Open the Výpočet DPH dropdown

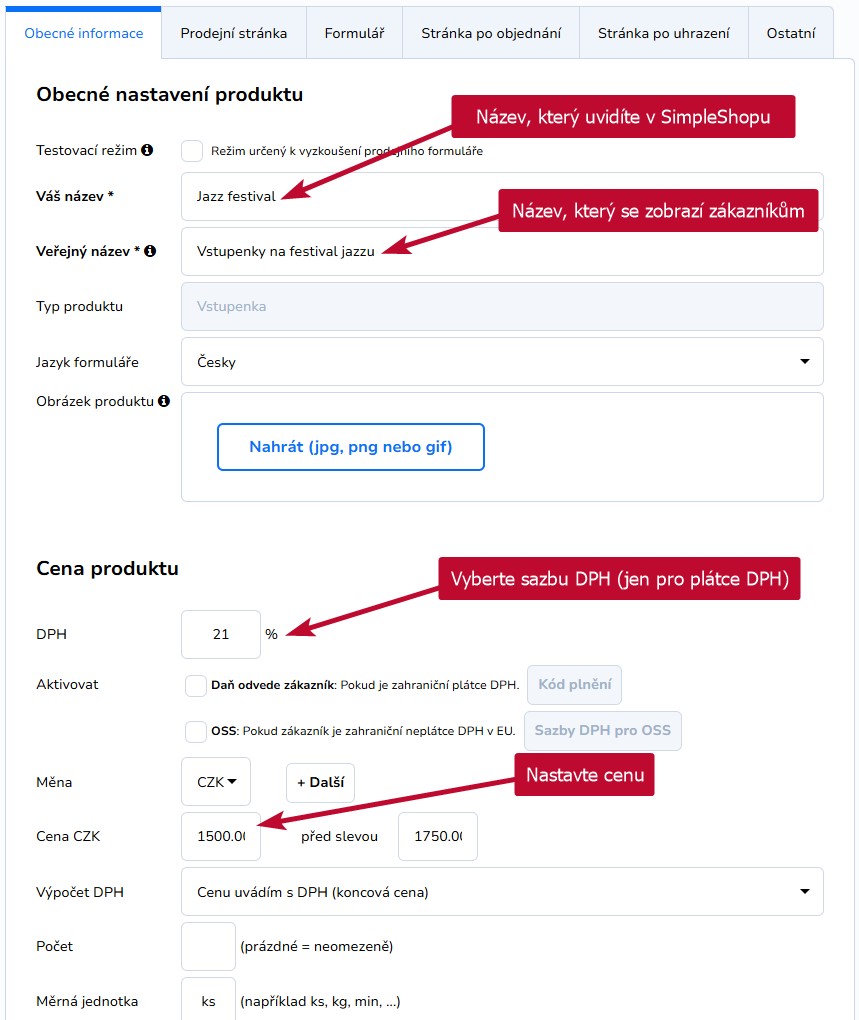click(x=502, y=892)
